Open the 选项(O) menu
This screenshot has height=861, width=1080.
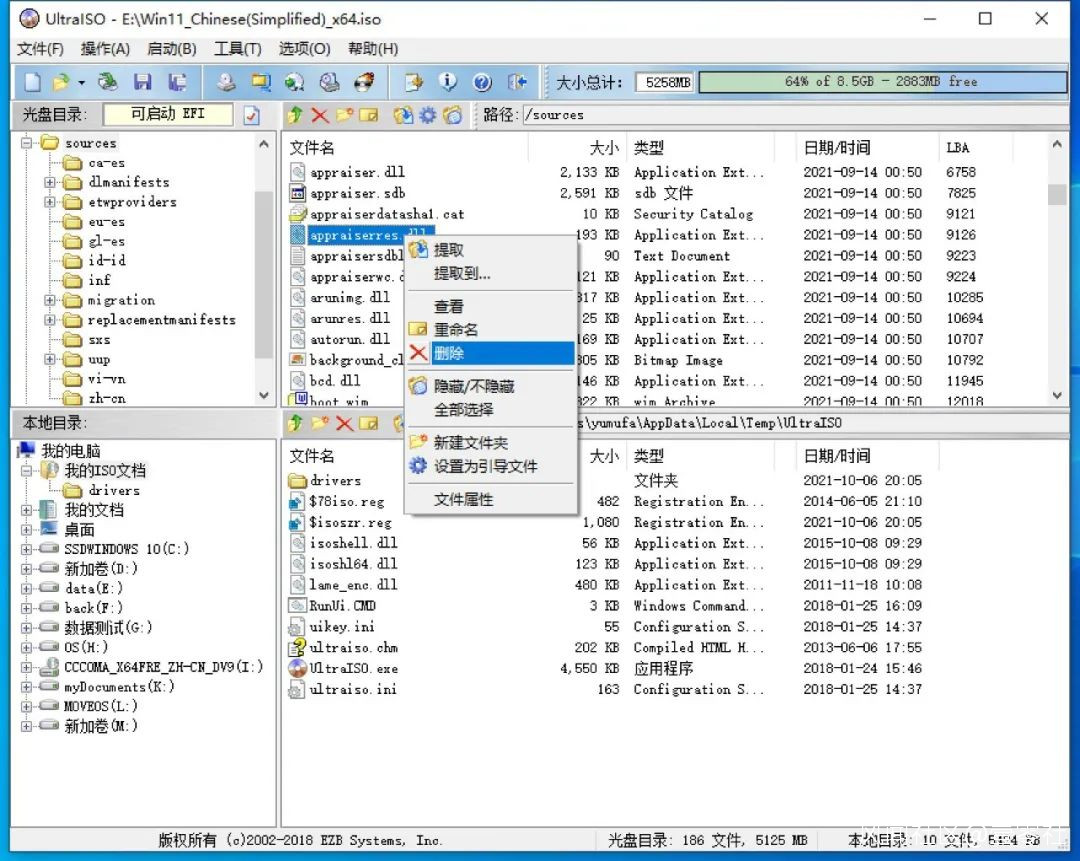click(x=304, y=49)
